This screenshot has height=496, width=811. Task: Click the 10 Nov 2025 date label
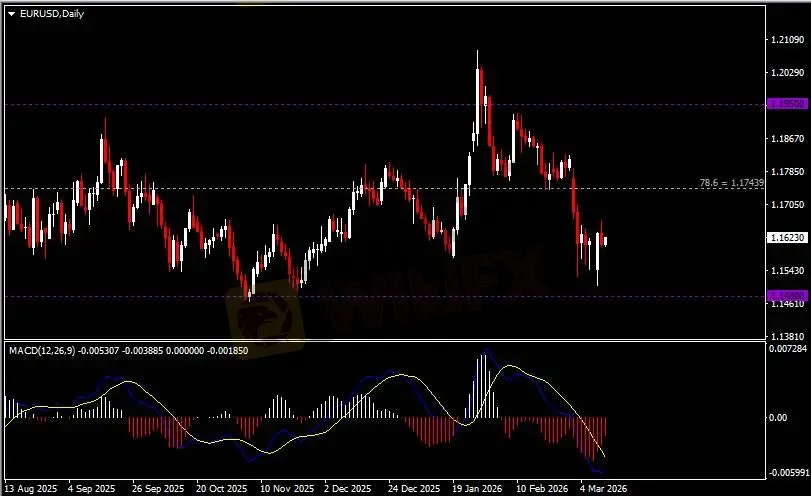[287, 488]
